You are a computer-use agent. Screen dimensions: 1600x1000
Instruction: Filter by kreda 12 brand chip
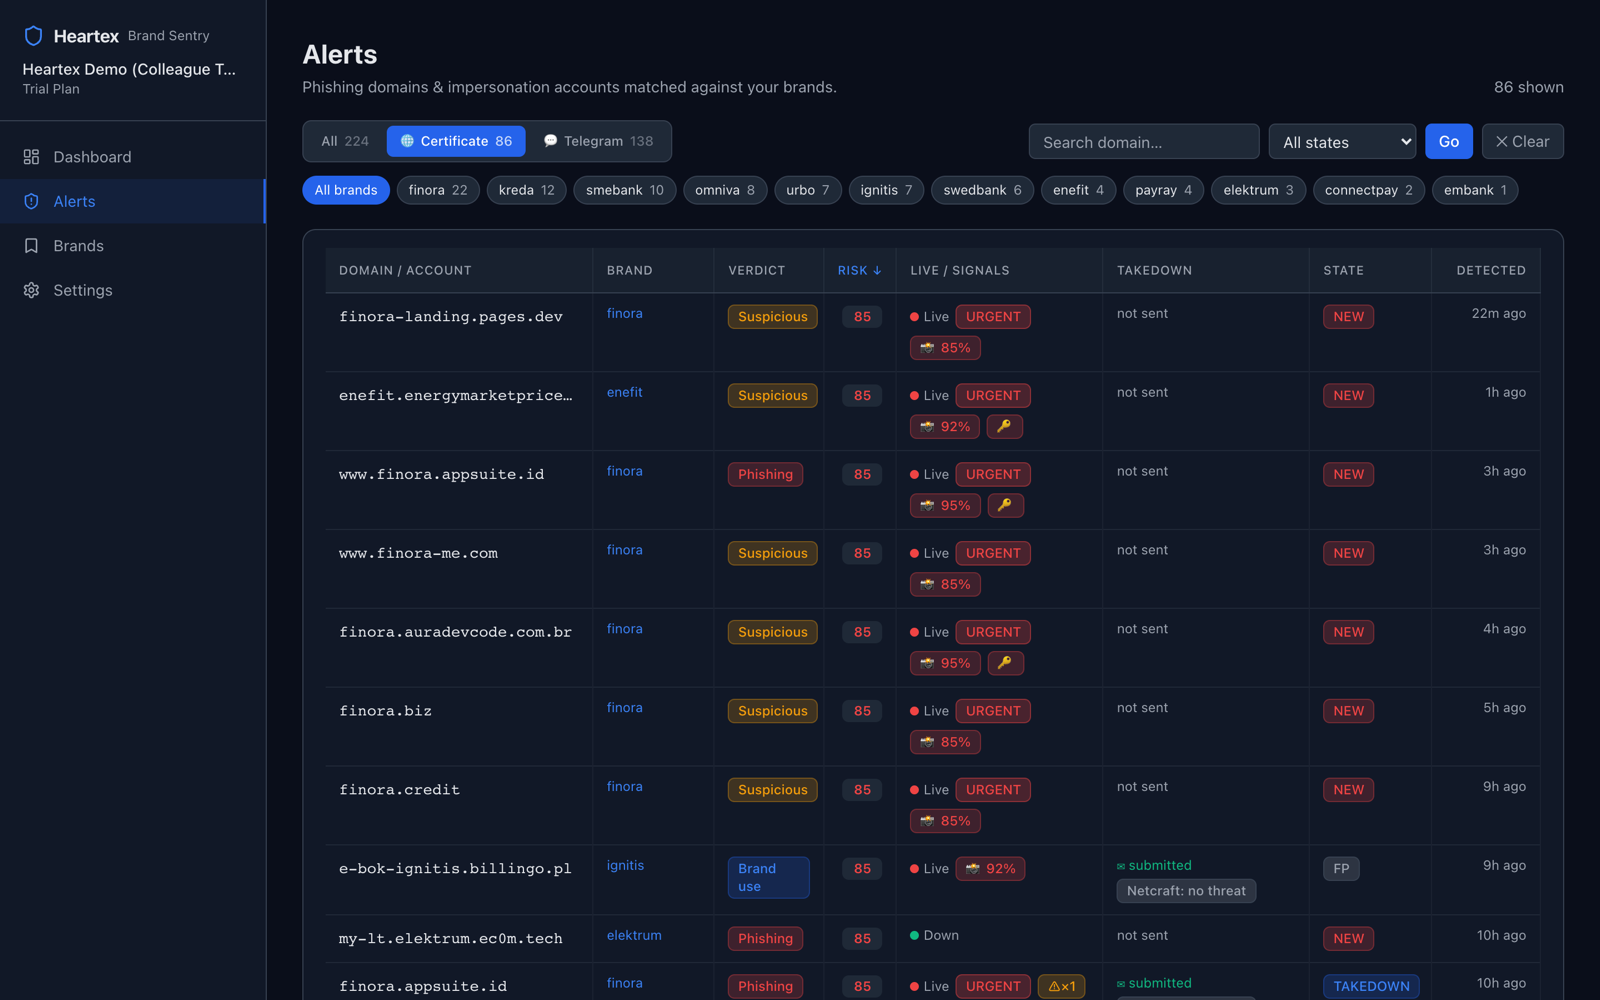tap(527, 190)
